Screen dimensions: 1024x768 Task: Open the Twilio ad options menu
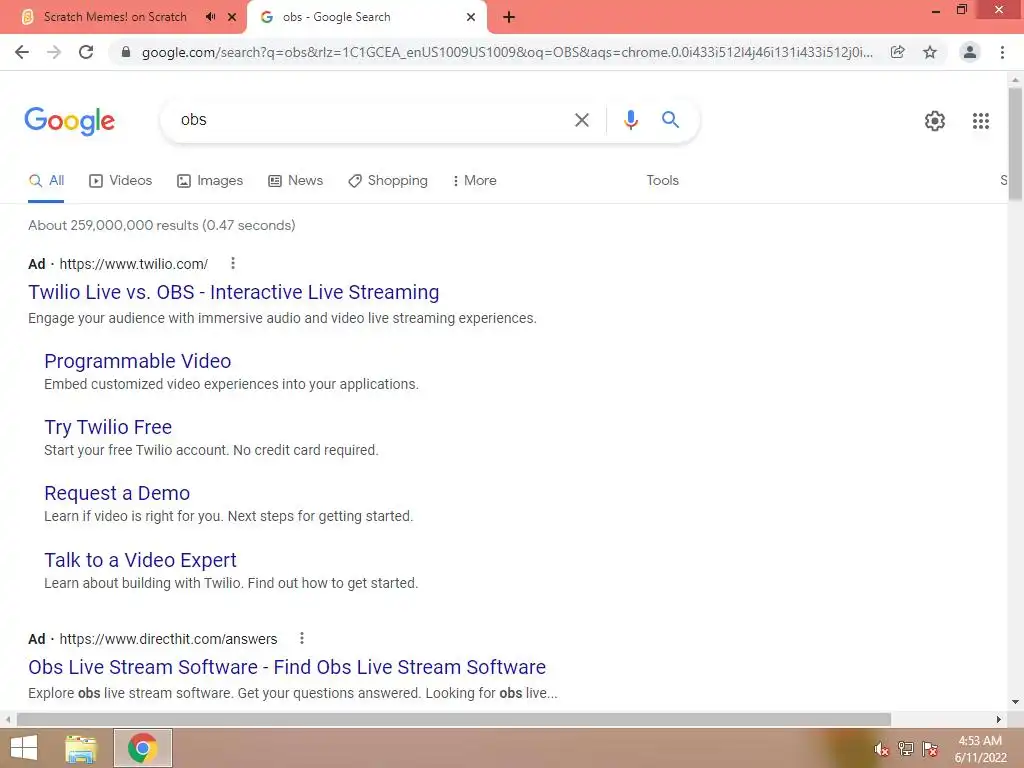[x=232, y=263]
